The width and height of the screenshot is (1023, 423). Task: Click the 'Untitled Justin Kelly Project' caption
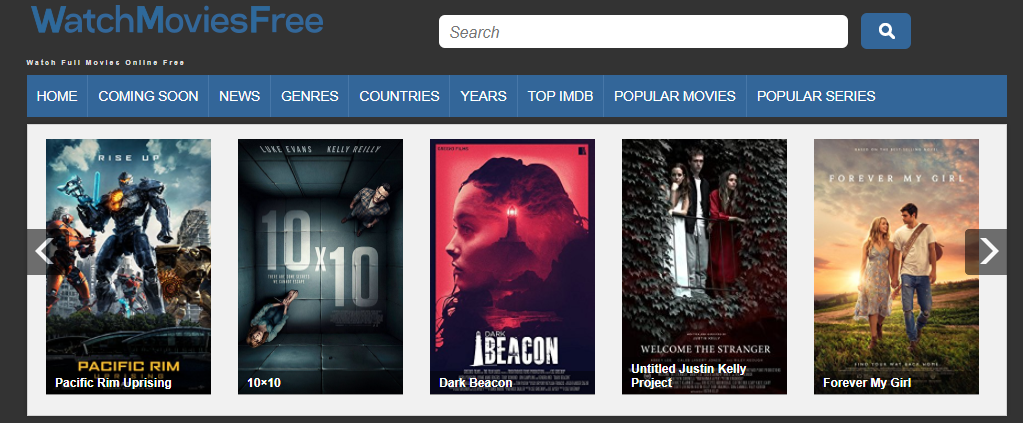pos(688,375)
